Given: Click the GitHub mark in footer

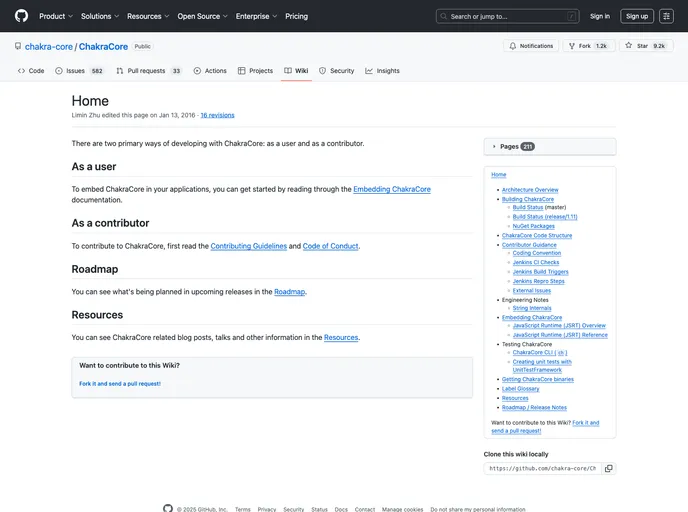Looking at the screenshot, I should pos(168,508).
